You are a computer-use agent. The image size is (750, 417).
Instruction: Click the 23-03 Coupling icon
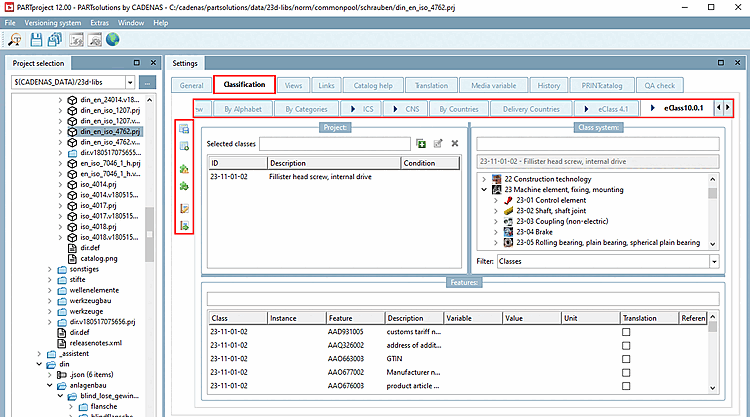tap(508, 221)
